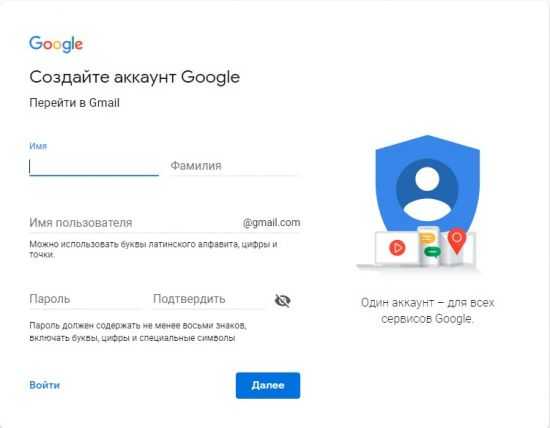Image resolution: width=550 pixels, height=428 pixels.
Task: Select the Подтвердить confirm password field
Action: (208, 299)
